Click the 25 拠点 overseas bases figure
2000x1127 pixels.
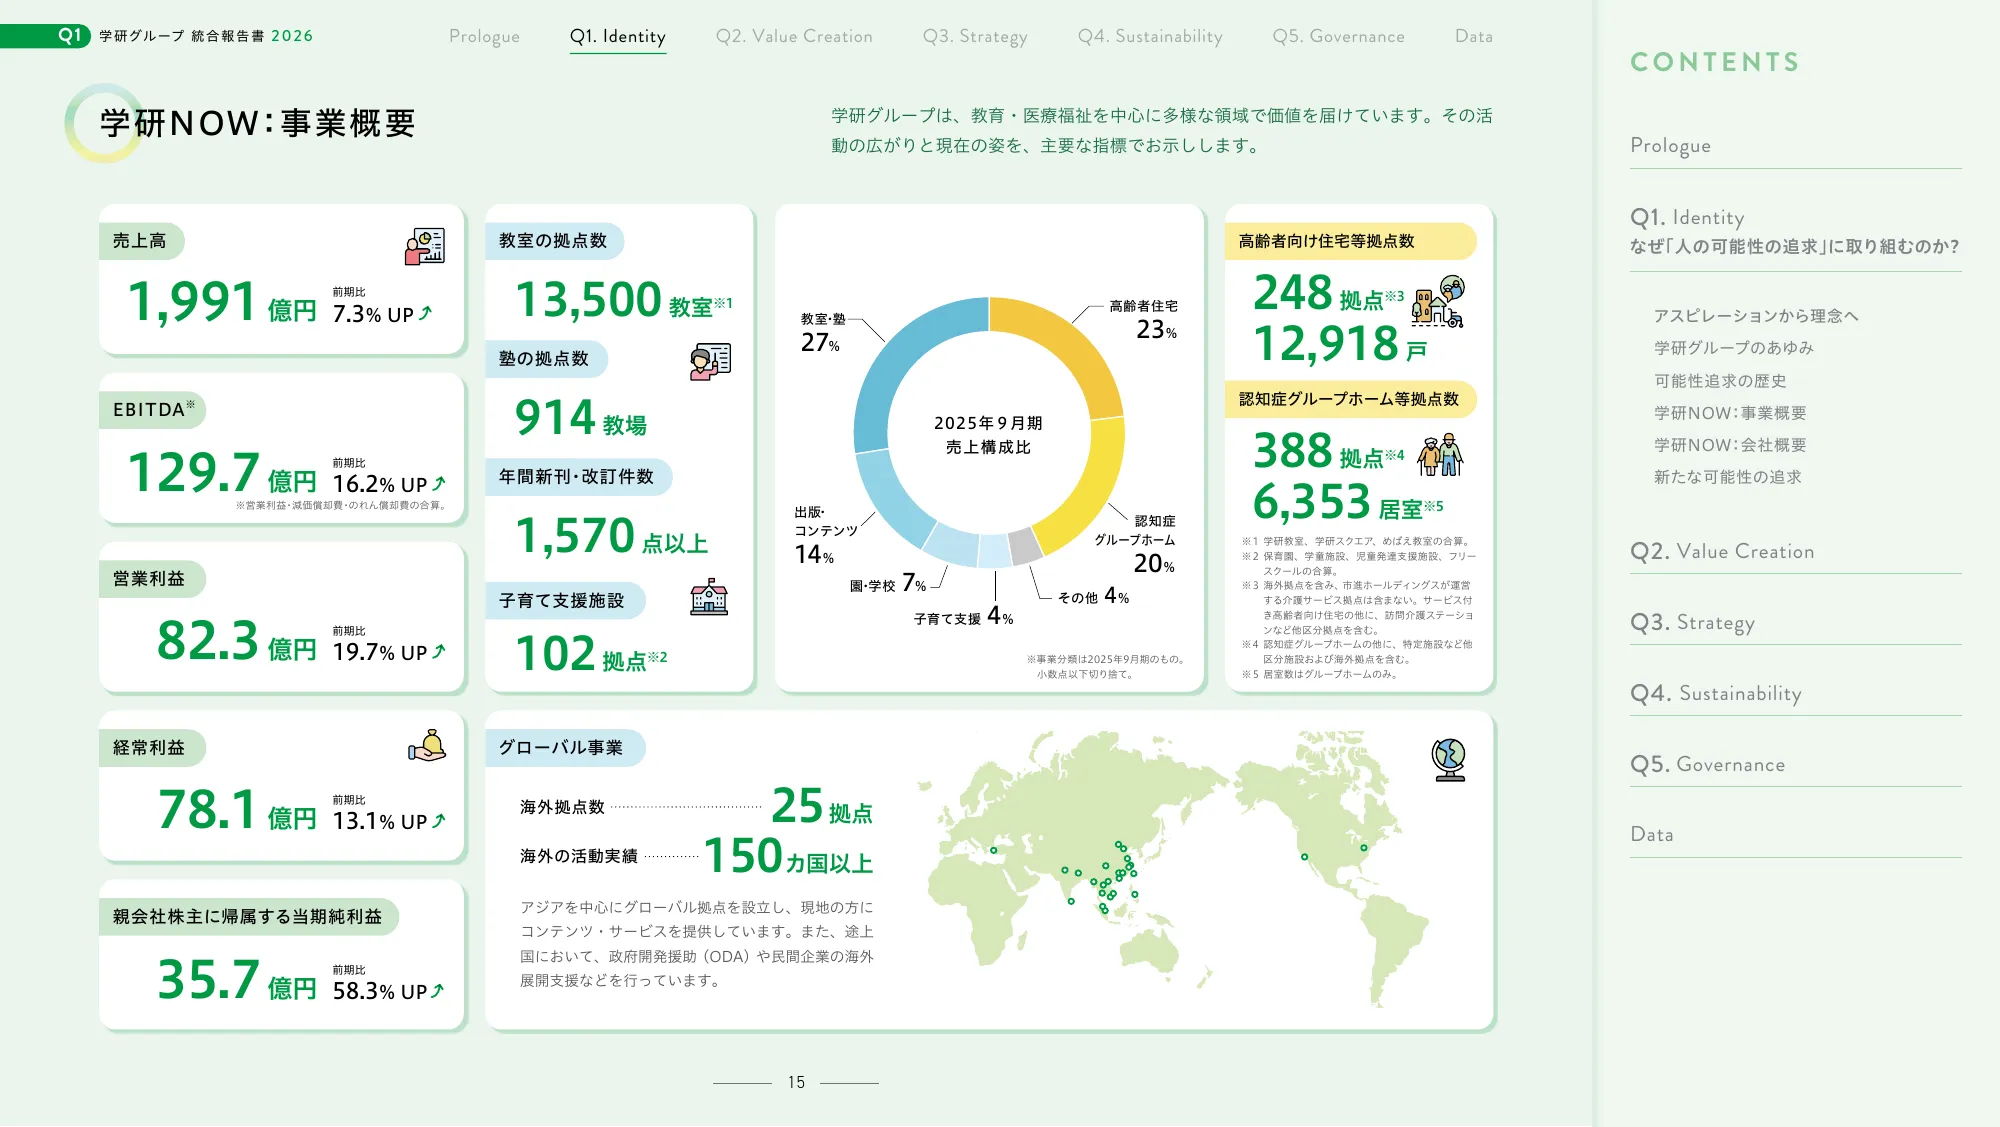click(821, 806)
